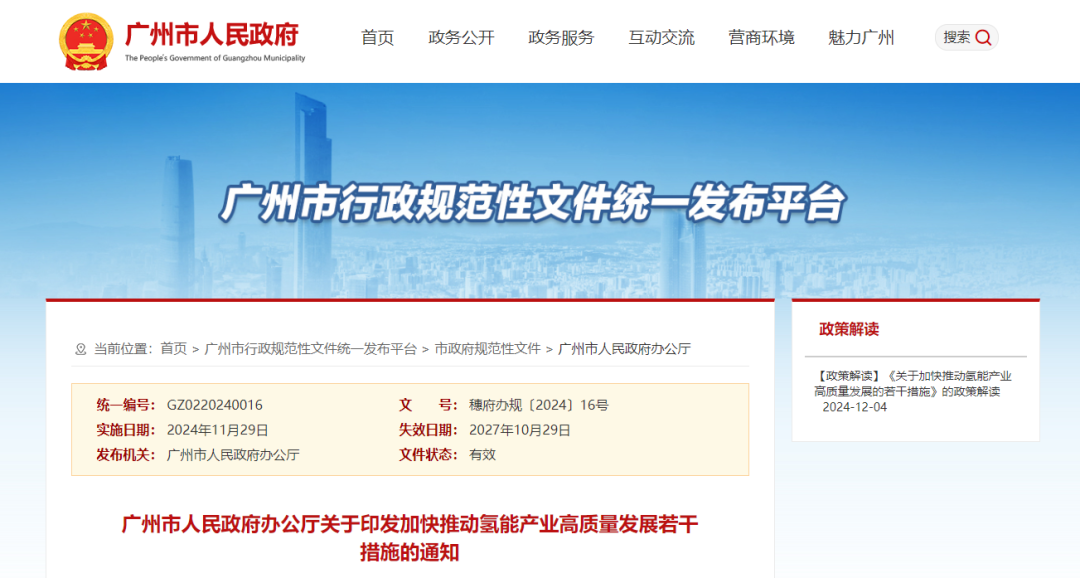Select document number 穗府办规〔2024〕16号
Image resolution: width=1080 pixels, height=578 pixels.
click(x=539, y=405)
